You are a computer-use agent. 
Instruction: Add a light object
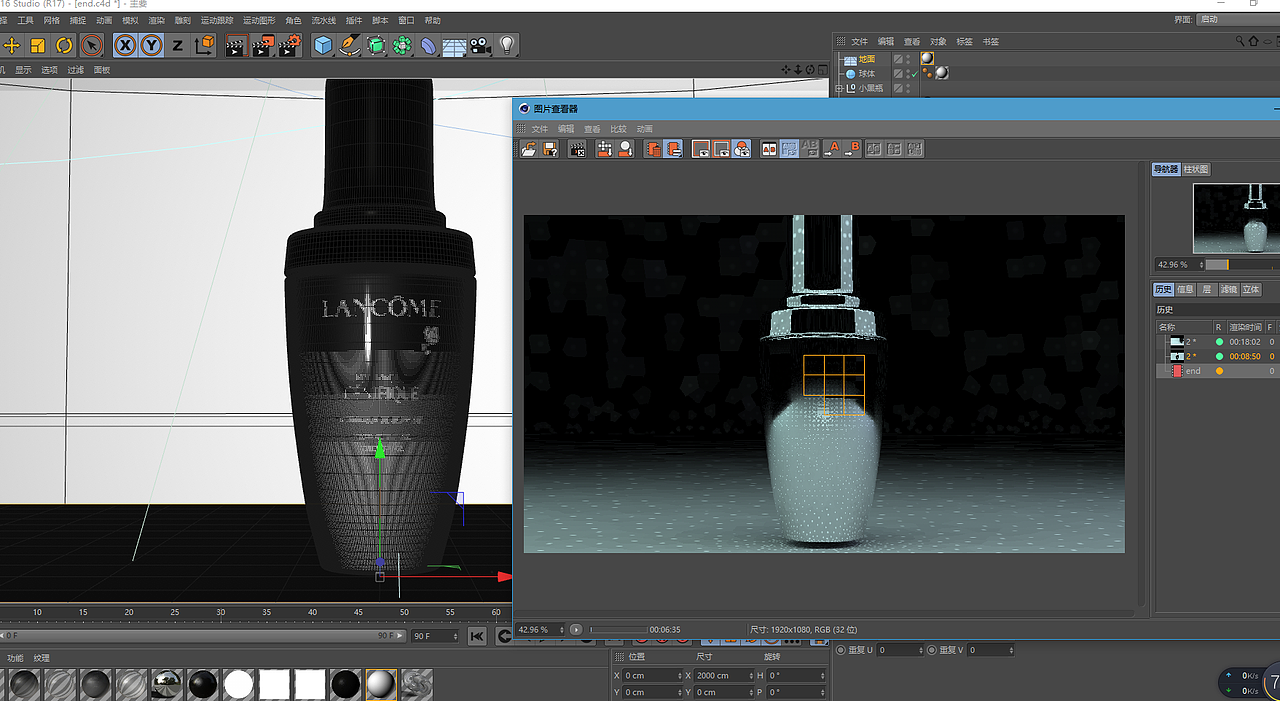coord(508,45)
